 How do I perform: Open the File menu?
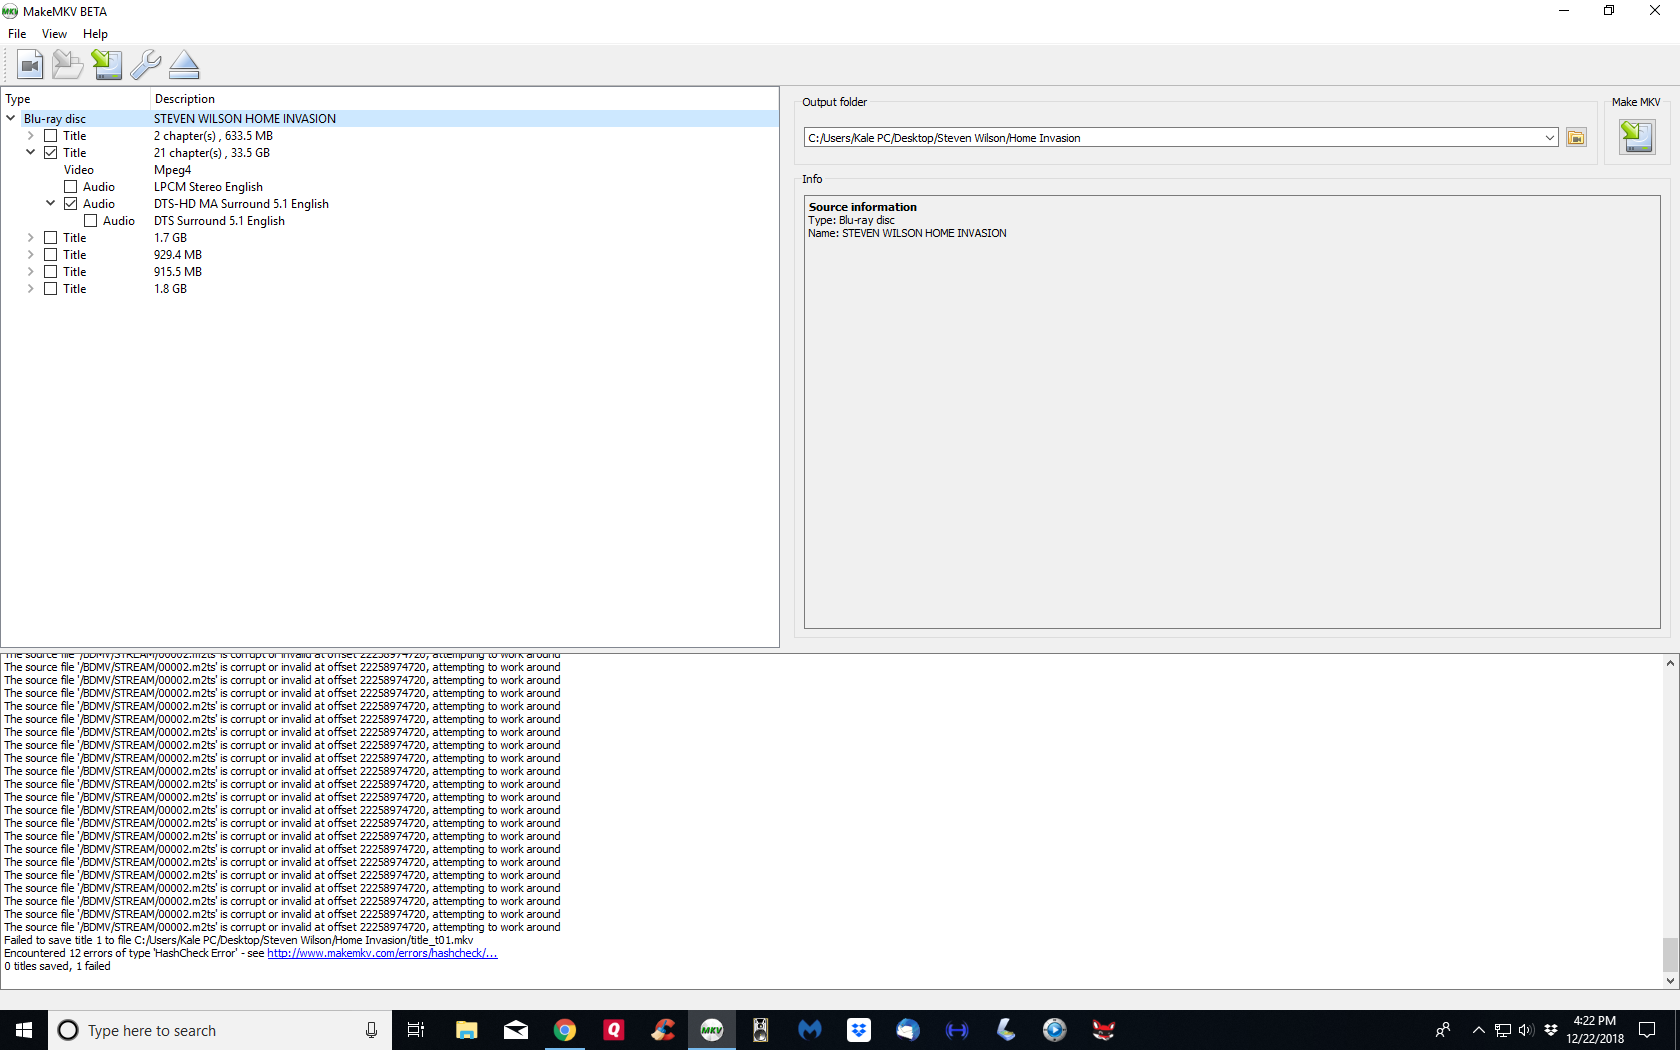17,34
